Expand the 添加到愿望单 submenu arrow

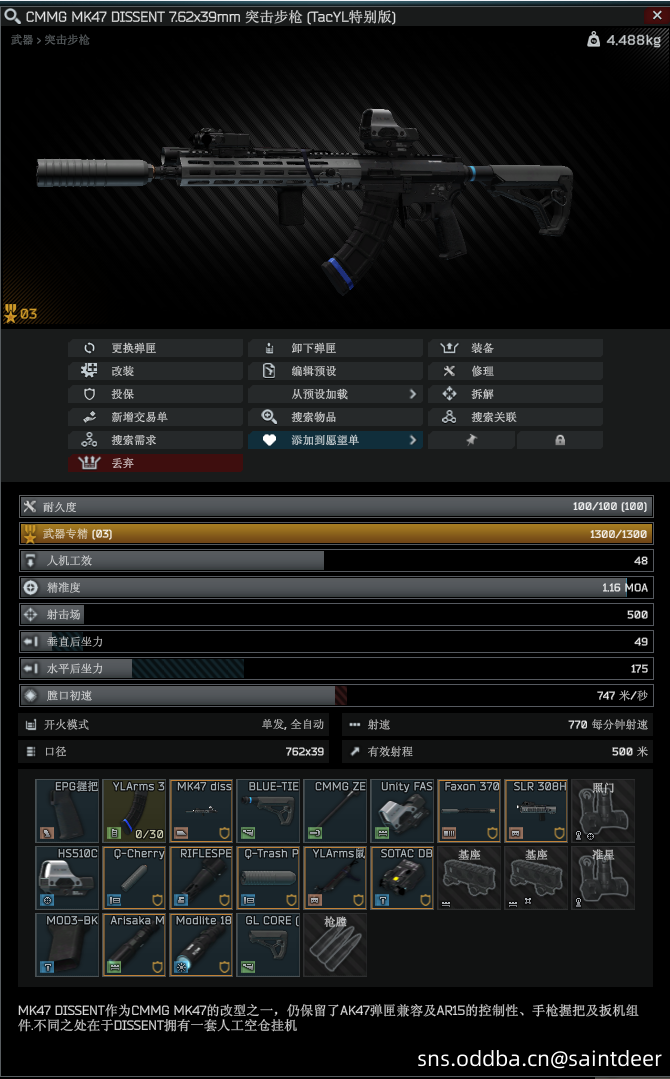(x=413, y=440)
